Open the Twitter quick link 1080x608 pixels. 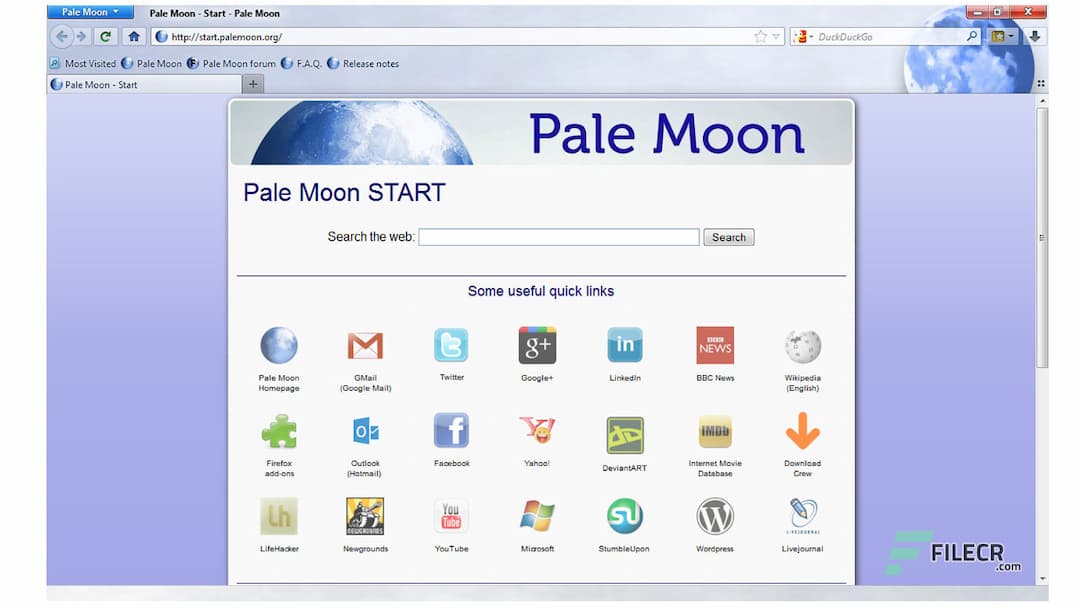(x=451, y=345)
